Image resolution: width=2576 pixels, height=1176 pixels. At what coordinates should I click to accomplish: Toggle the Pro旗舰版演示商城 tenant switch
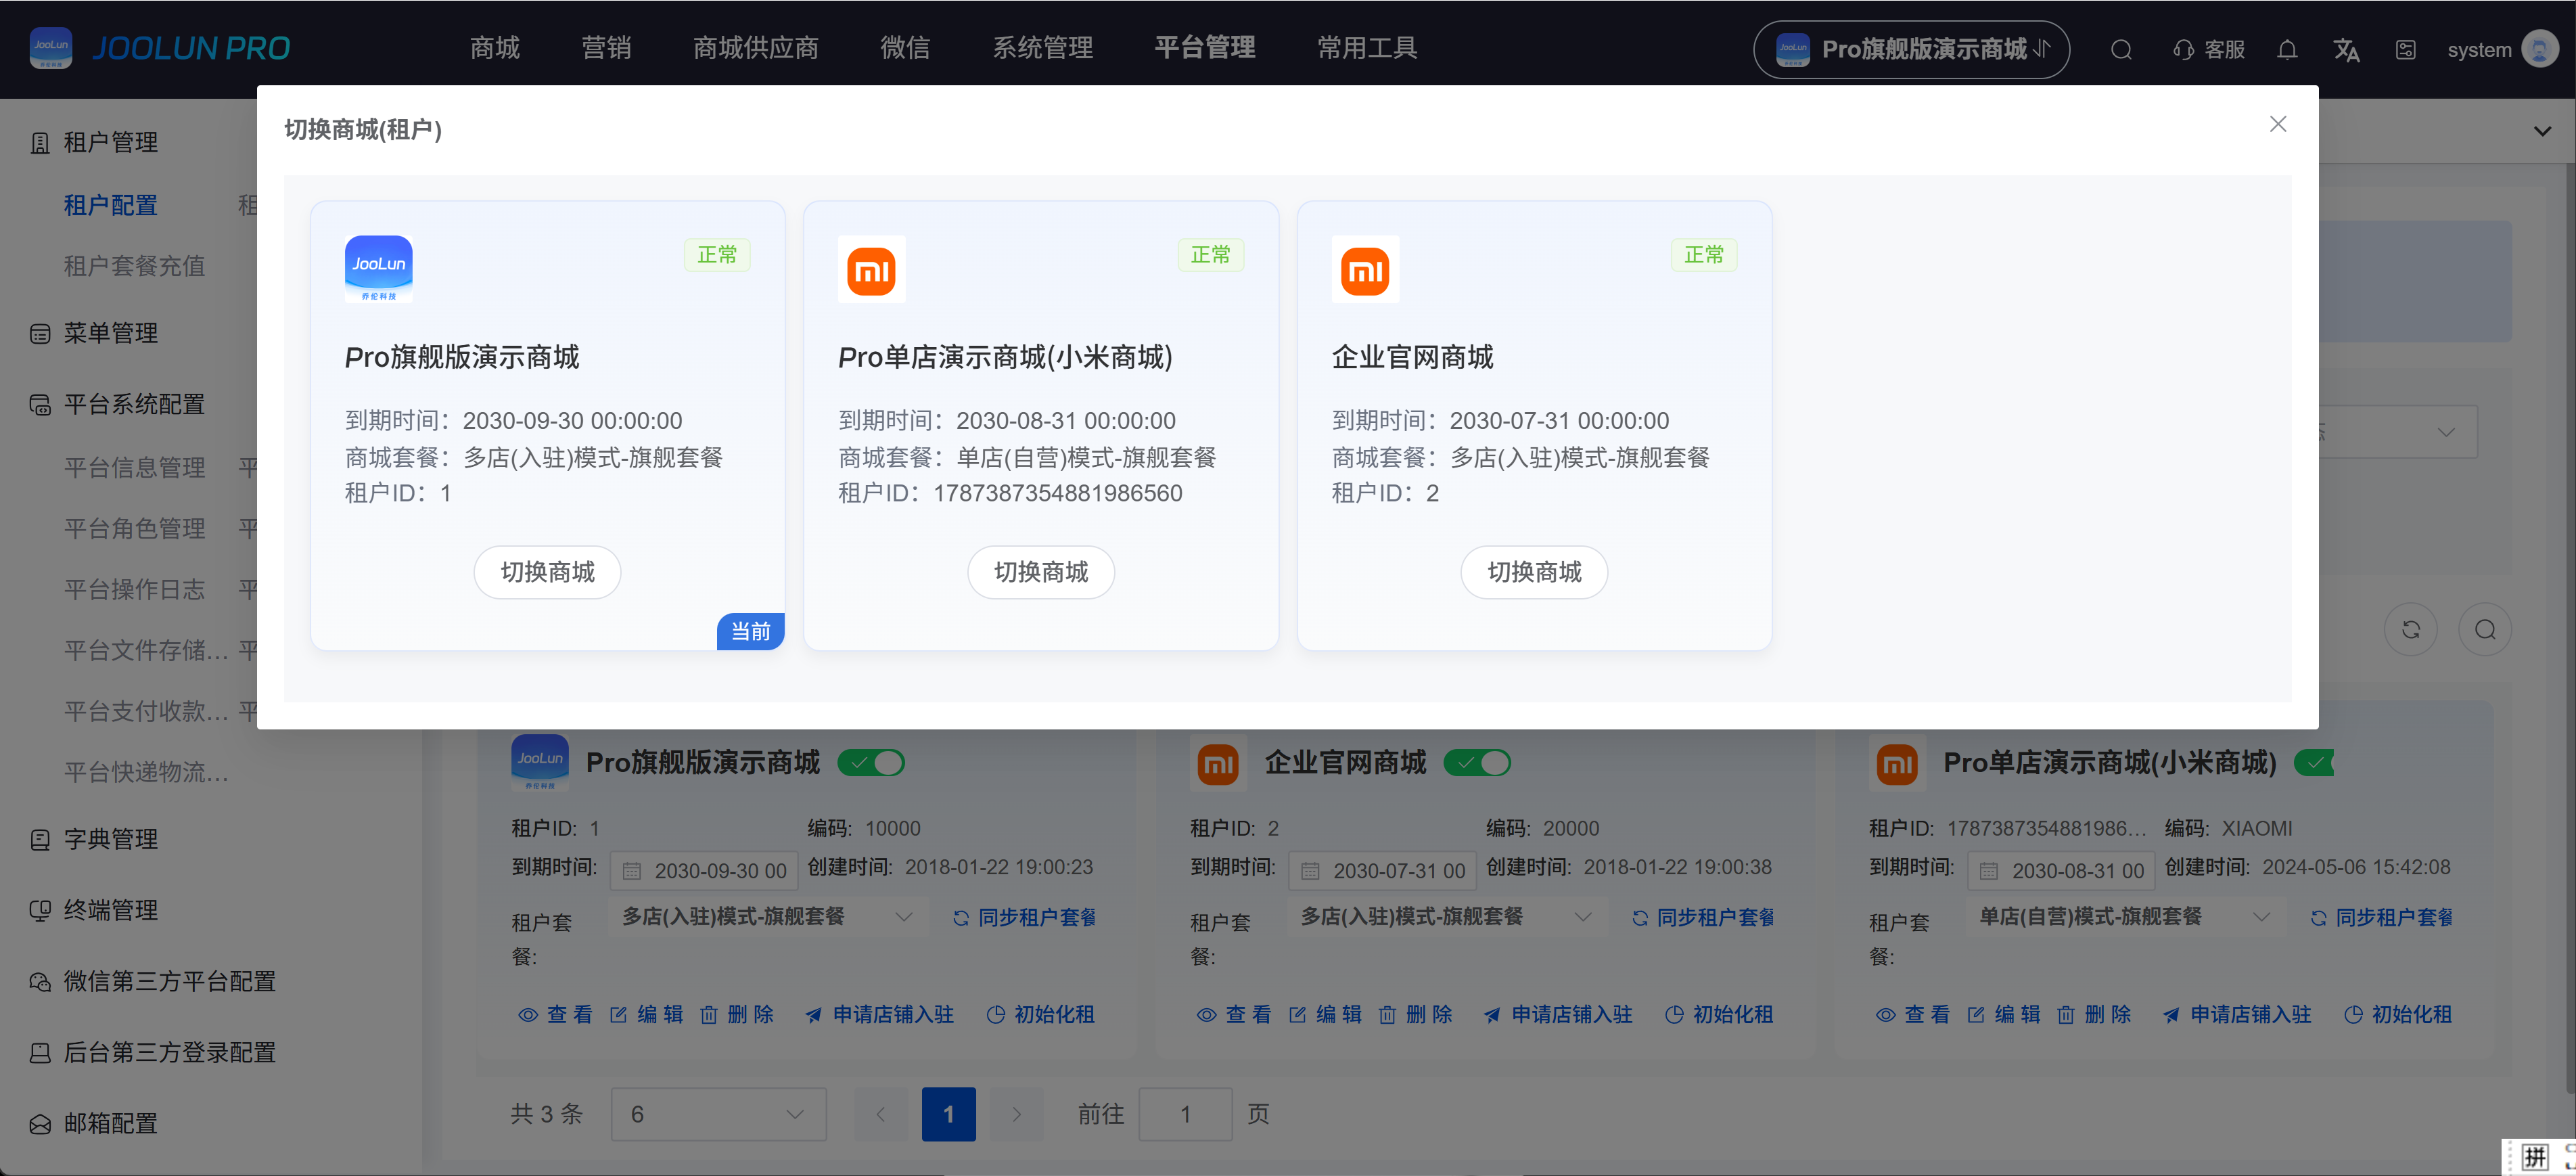(871, 763)
